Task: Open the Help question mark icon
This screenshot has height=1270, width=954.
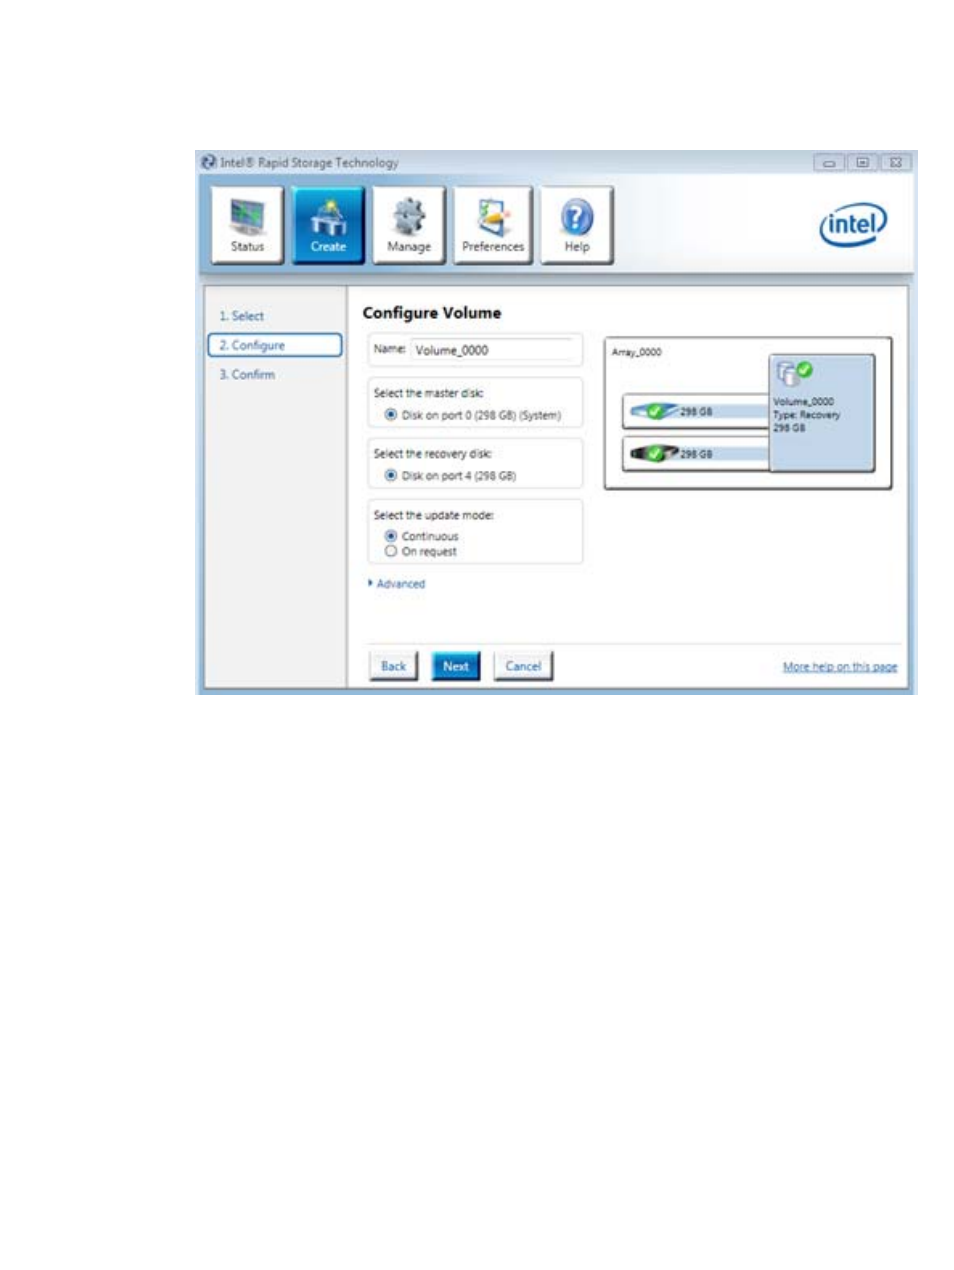Action: (x=577, y=225)
